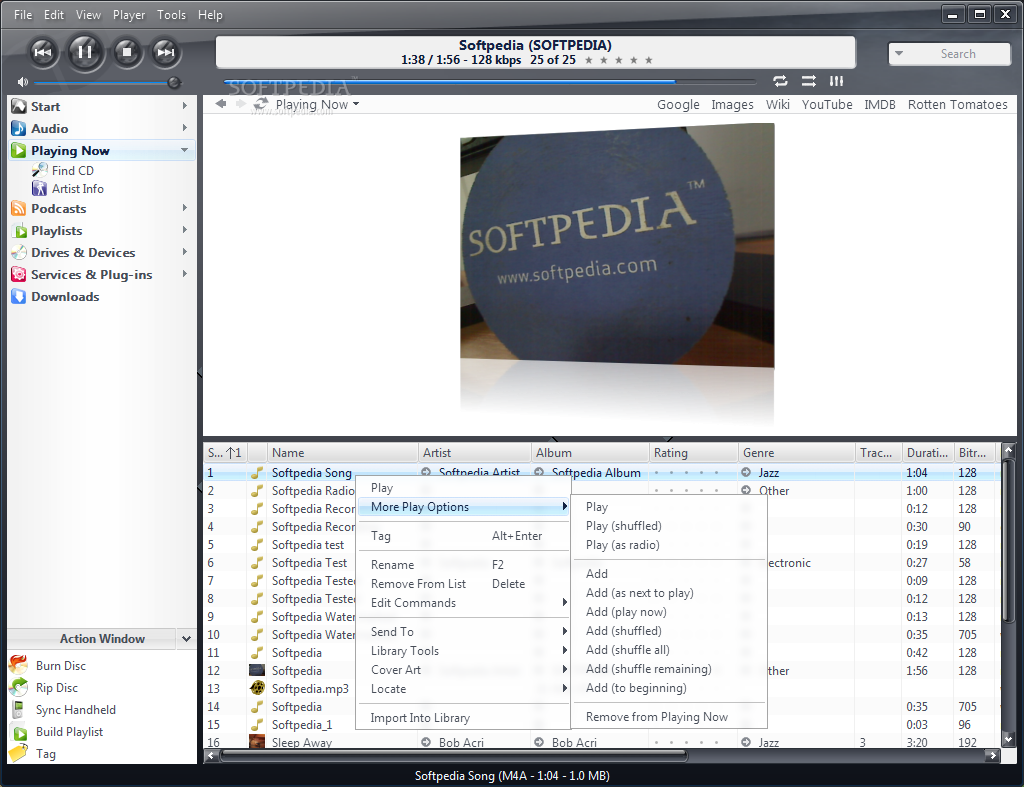Image resolution: width=1024 pixels, height=787 pixels.
Task: Click the album cover art thumbnail
Action: (x=617, y=247)
